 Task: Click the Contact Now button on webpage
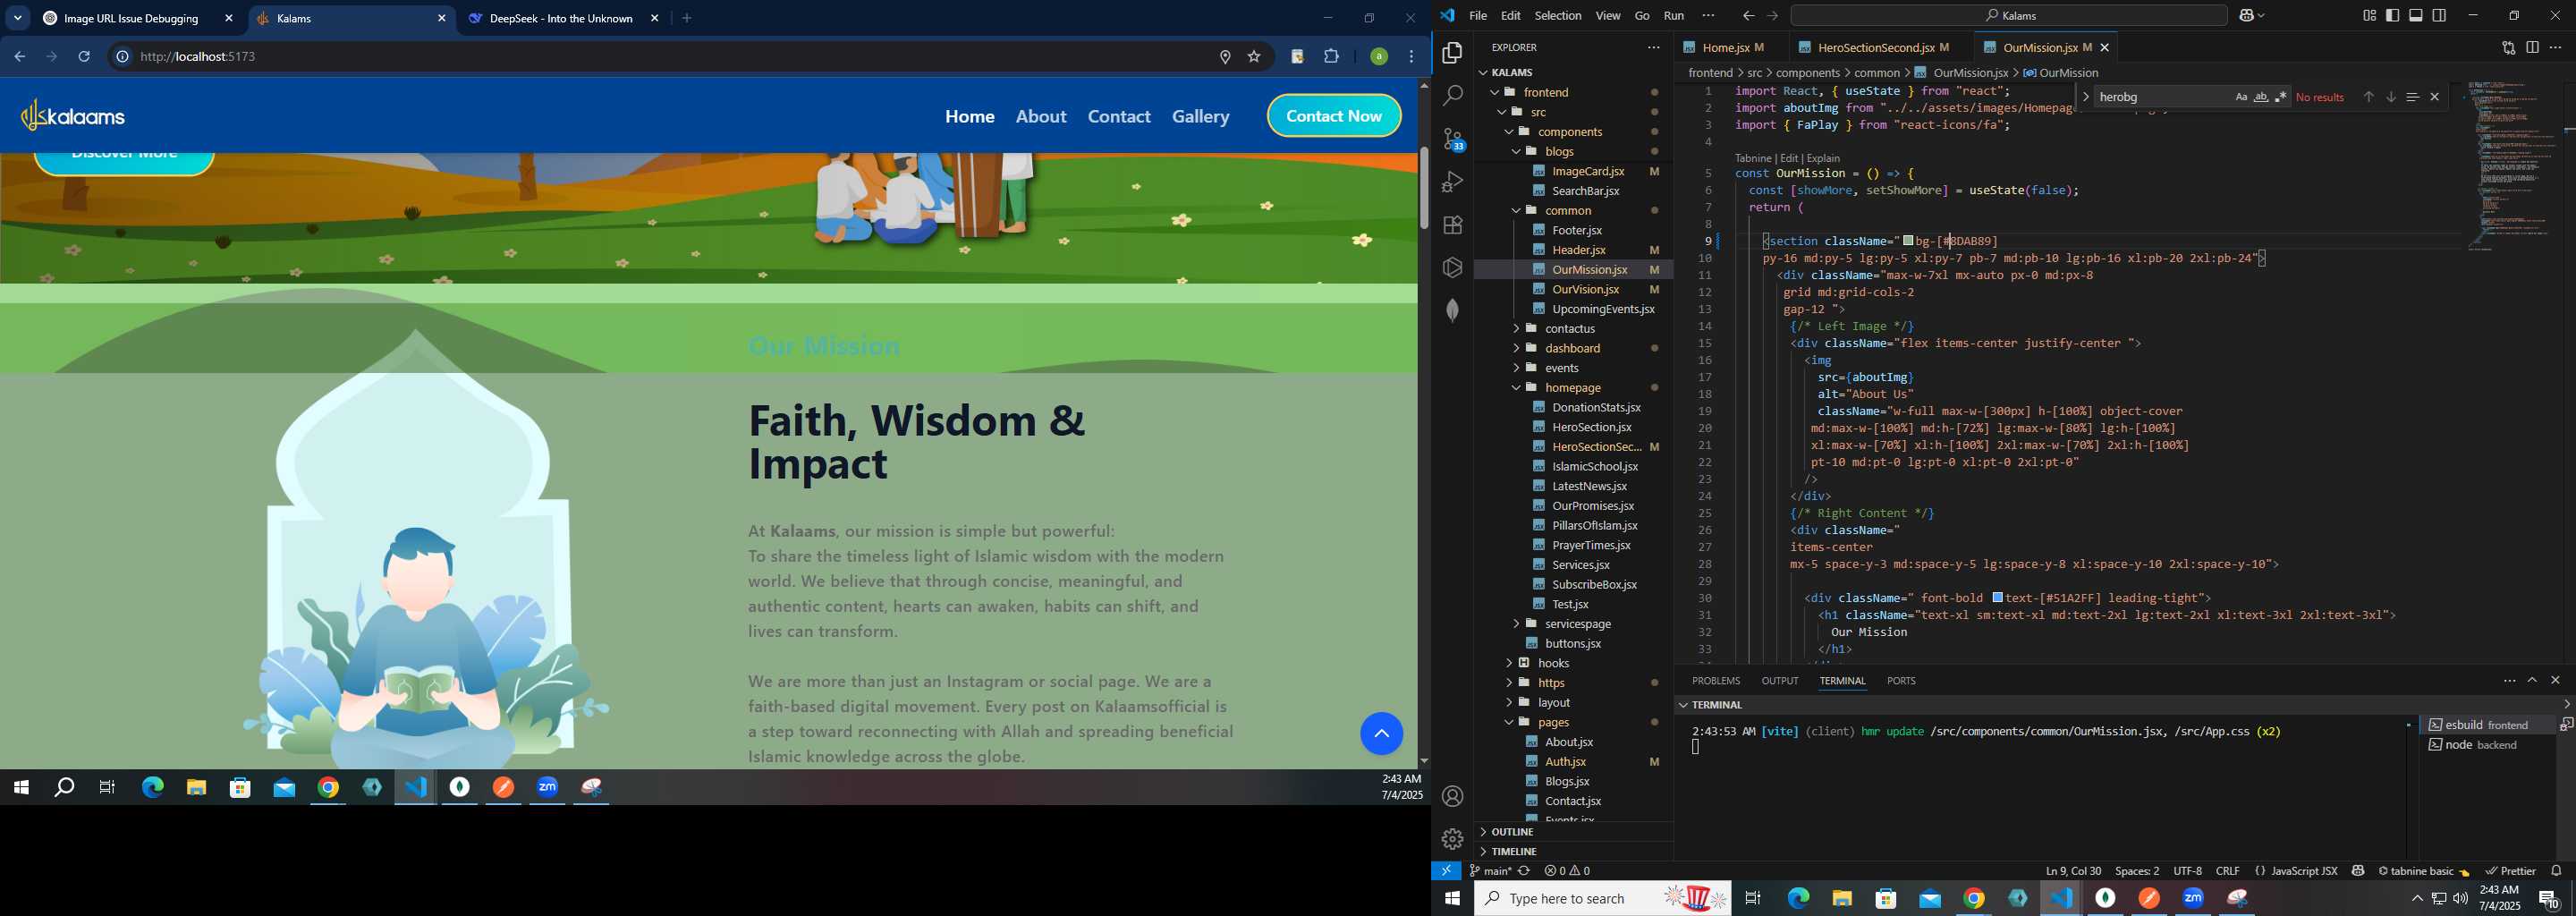pyautogui.click(x=1334, y=116)
